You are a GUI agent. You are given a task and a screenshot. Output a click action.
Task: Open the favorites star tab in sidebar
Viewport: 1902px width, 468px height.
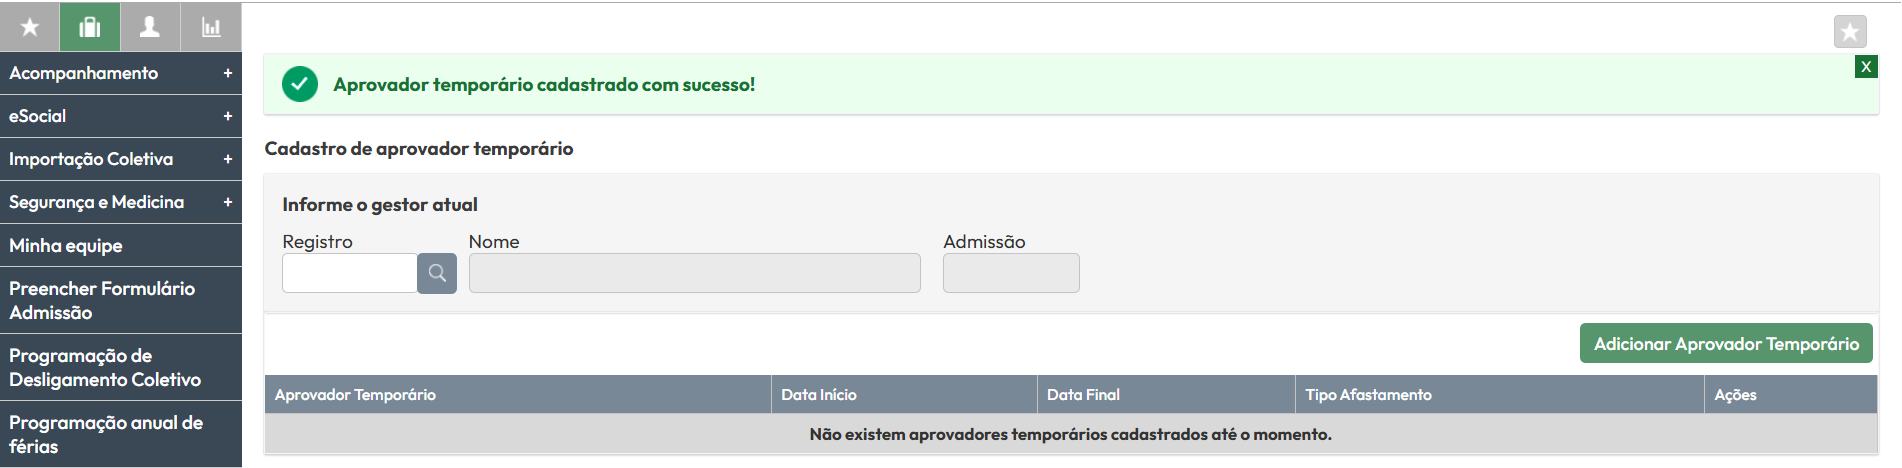click(x=30, y=27)
